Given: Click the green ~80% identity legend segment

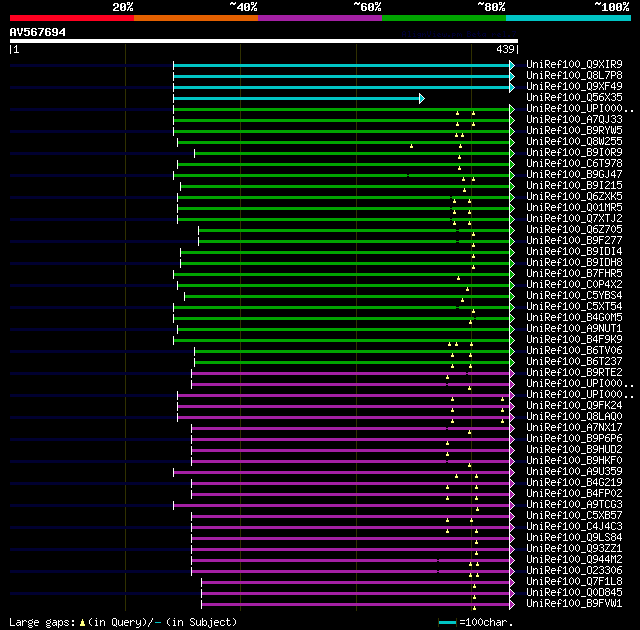Looking at the screenshot, I should [x=444, y=18].
